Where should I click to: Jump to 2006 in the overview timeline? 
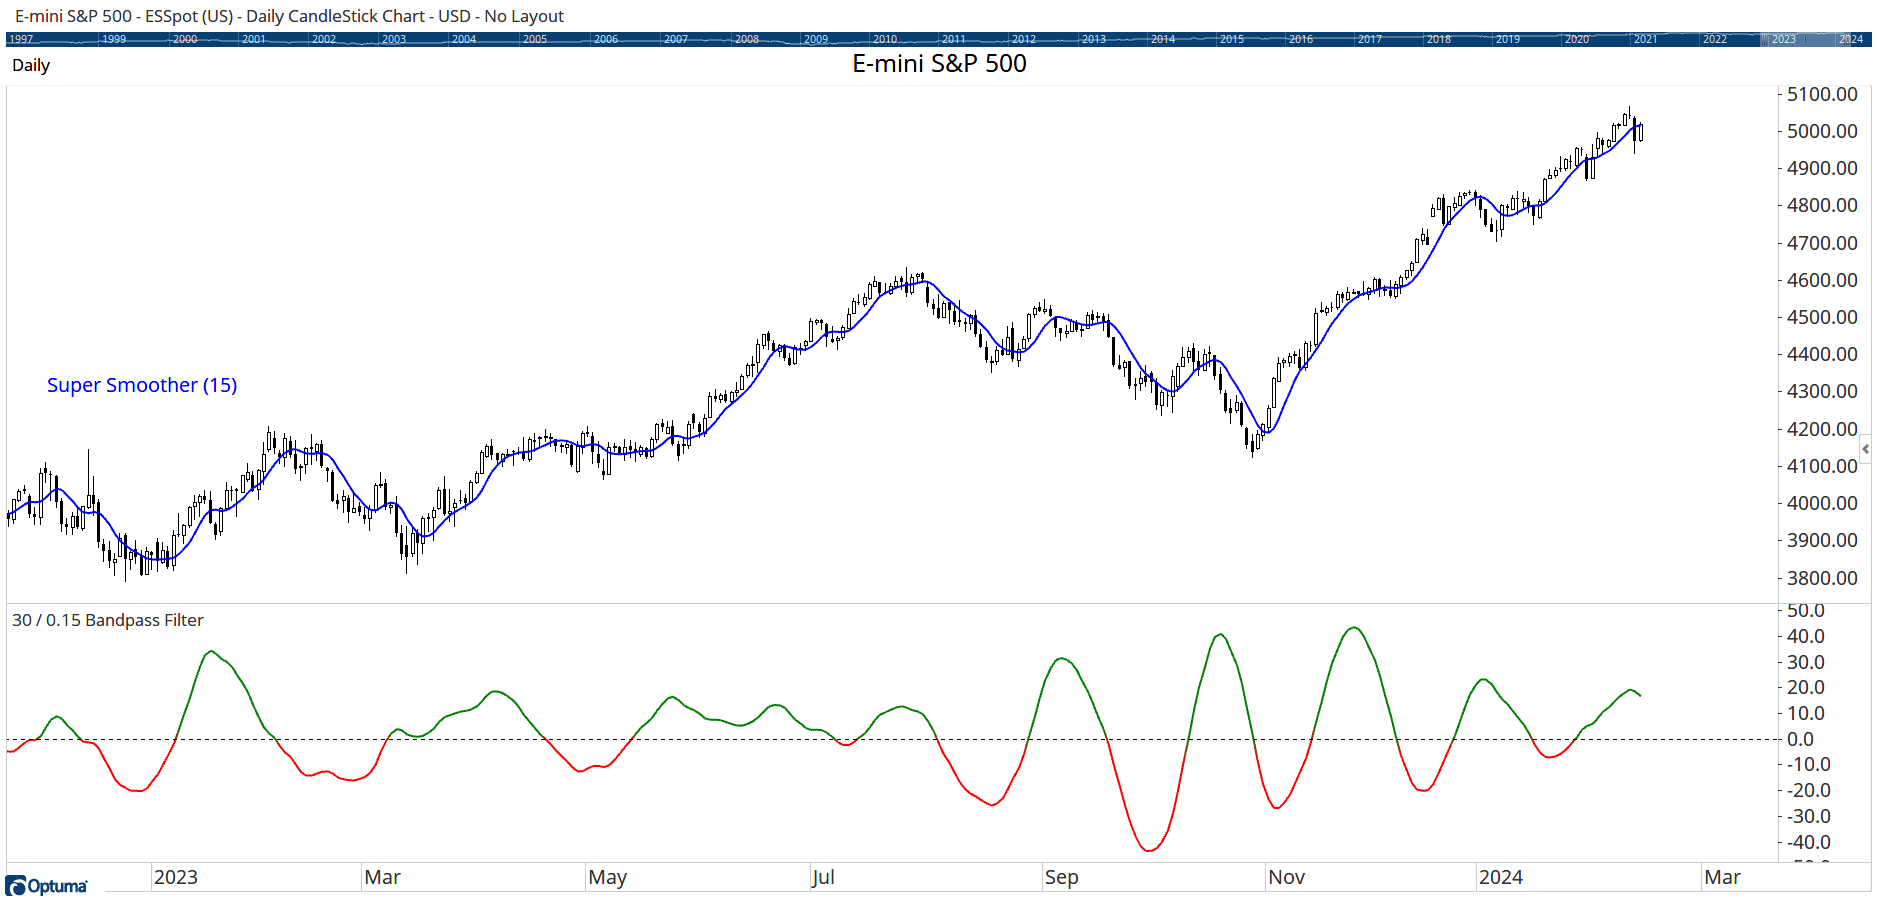(606, 39)
